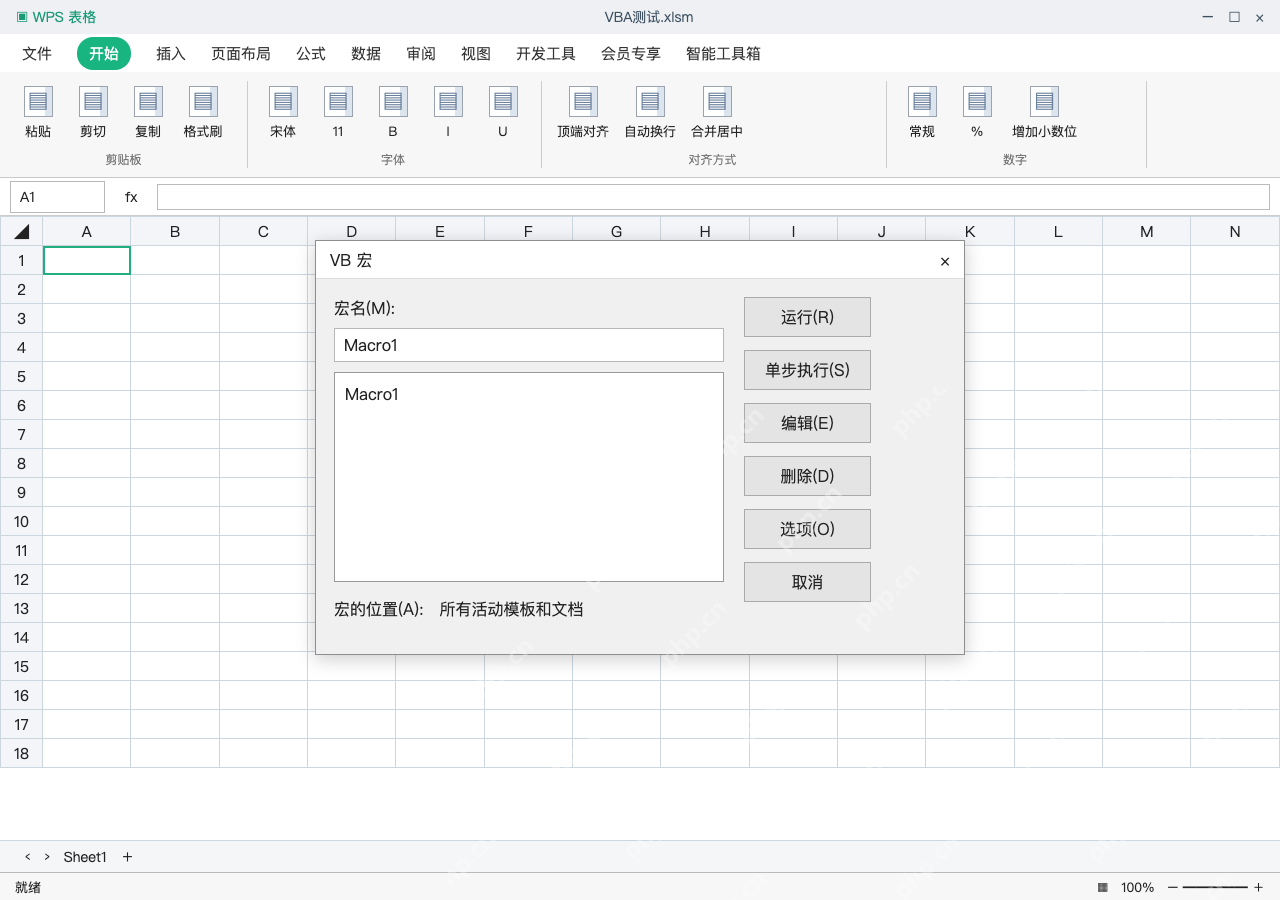Image resolution: width=1280 pixels, height=900 pixels.
Task: Select Macro1 in the macro list box
Action: point(372,394)
